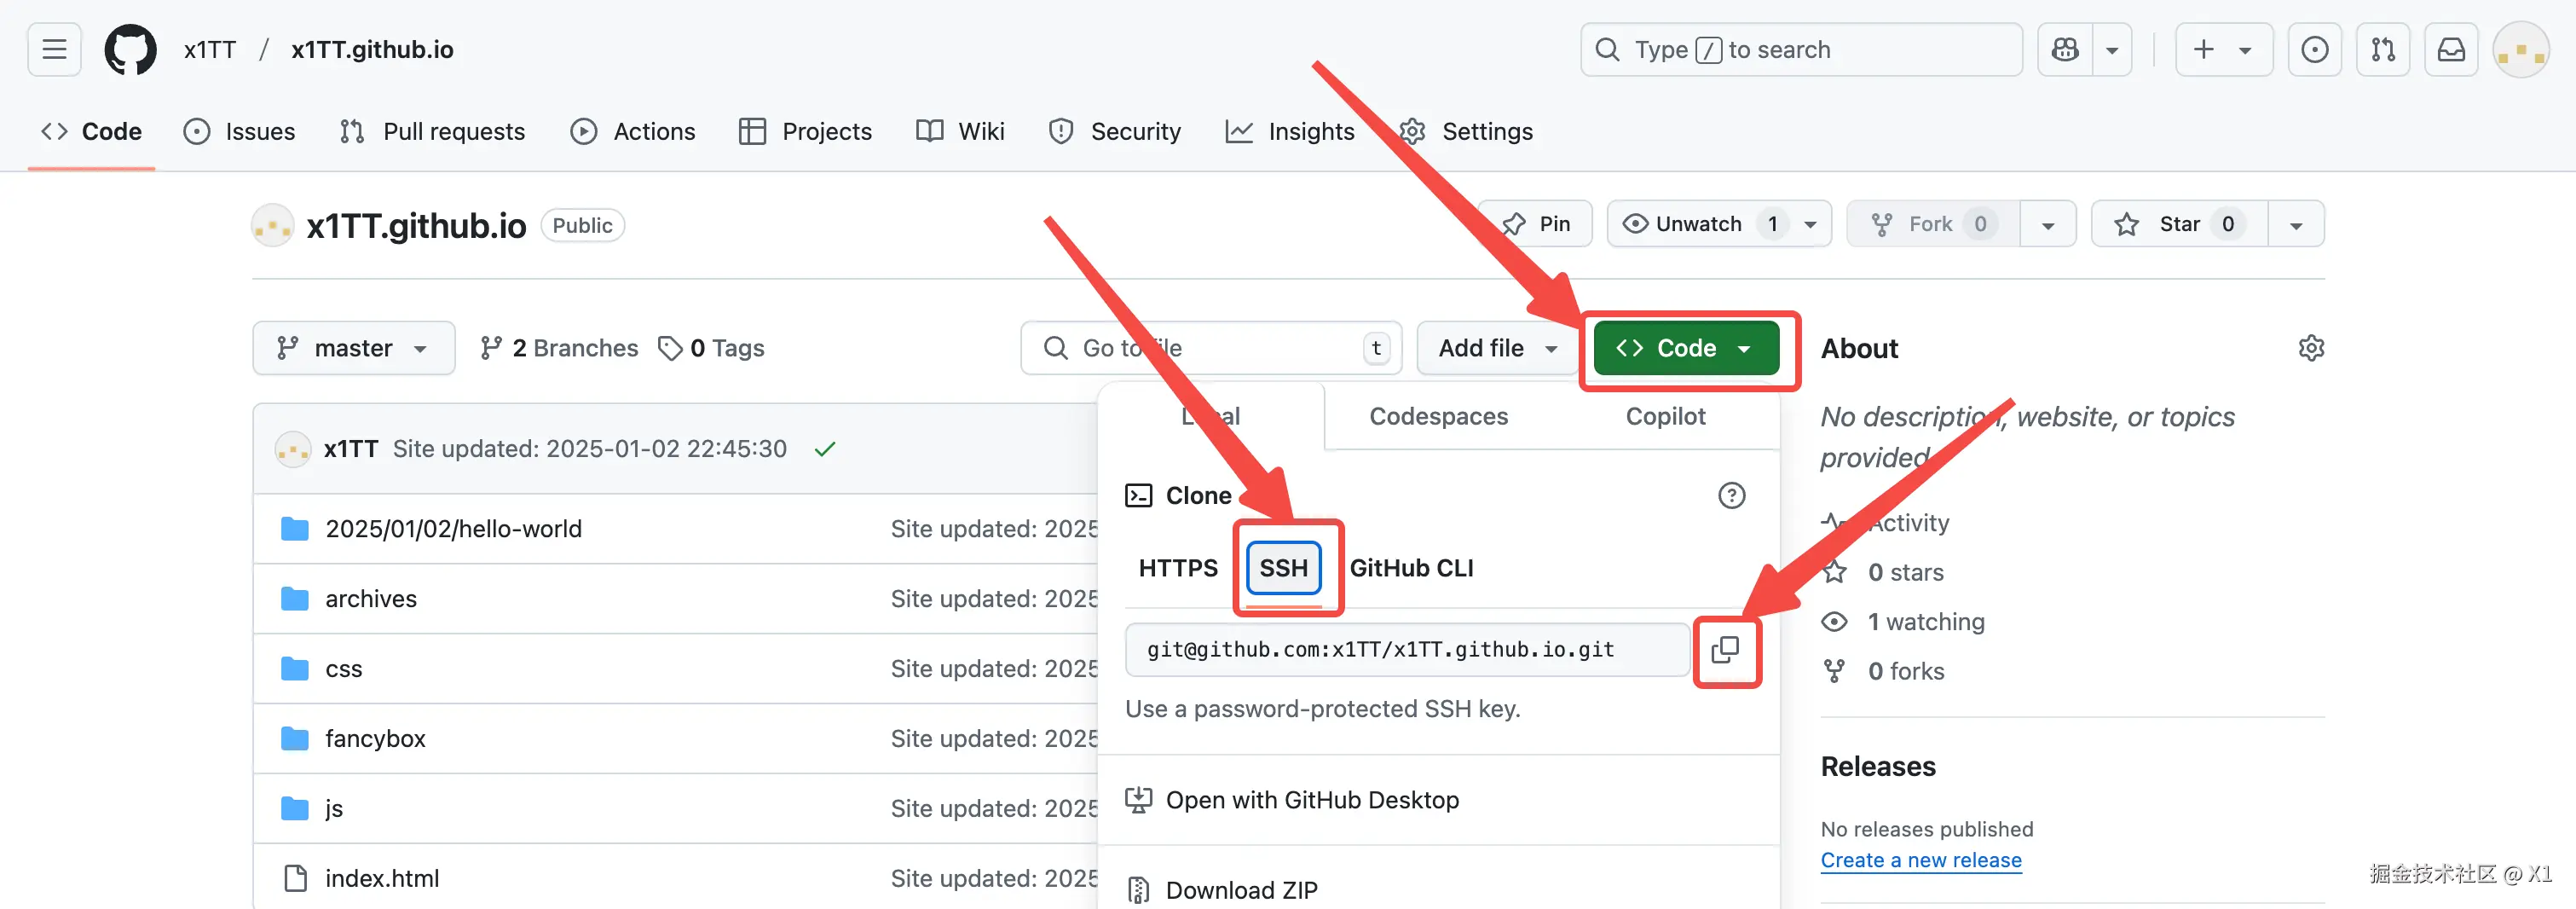The height and width of the screenshot is (909, 2576).
Task: Select the SSH clone URL field
Action: (1407, 650)
